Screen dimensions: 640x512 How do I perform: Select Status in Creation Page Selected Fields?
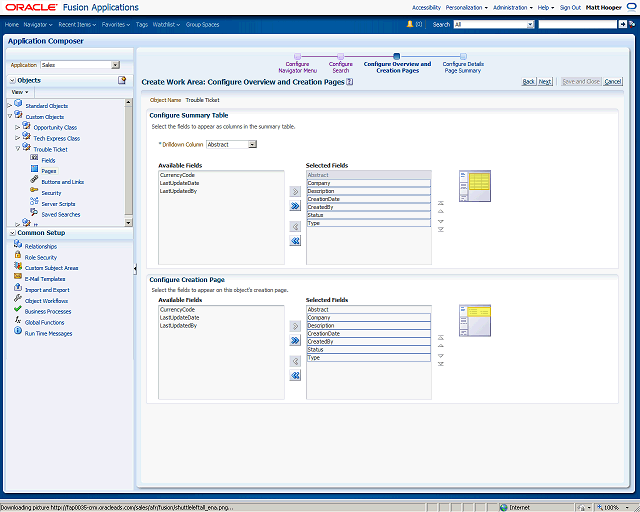(x=369, y=349)
